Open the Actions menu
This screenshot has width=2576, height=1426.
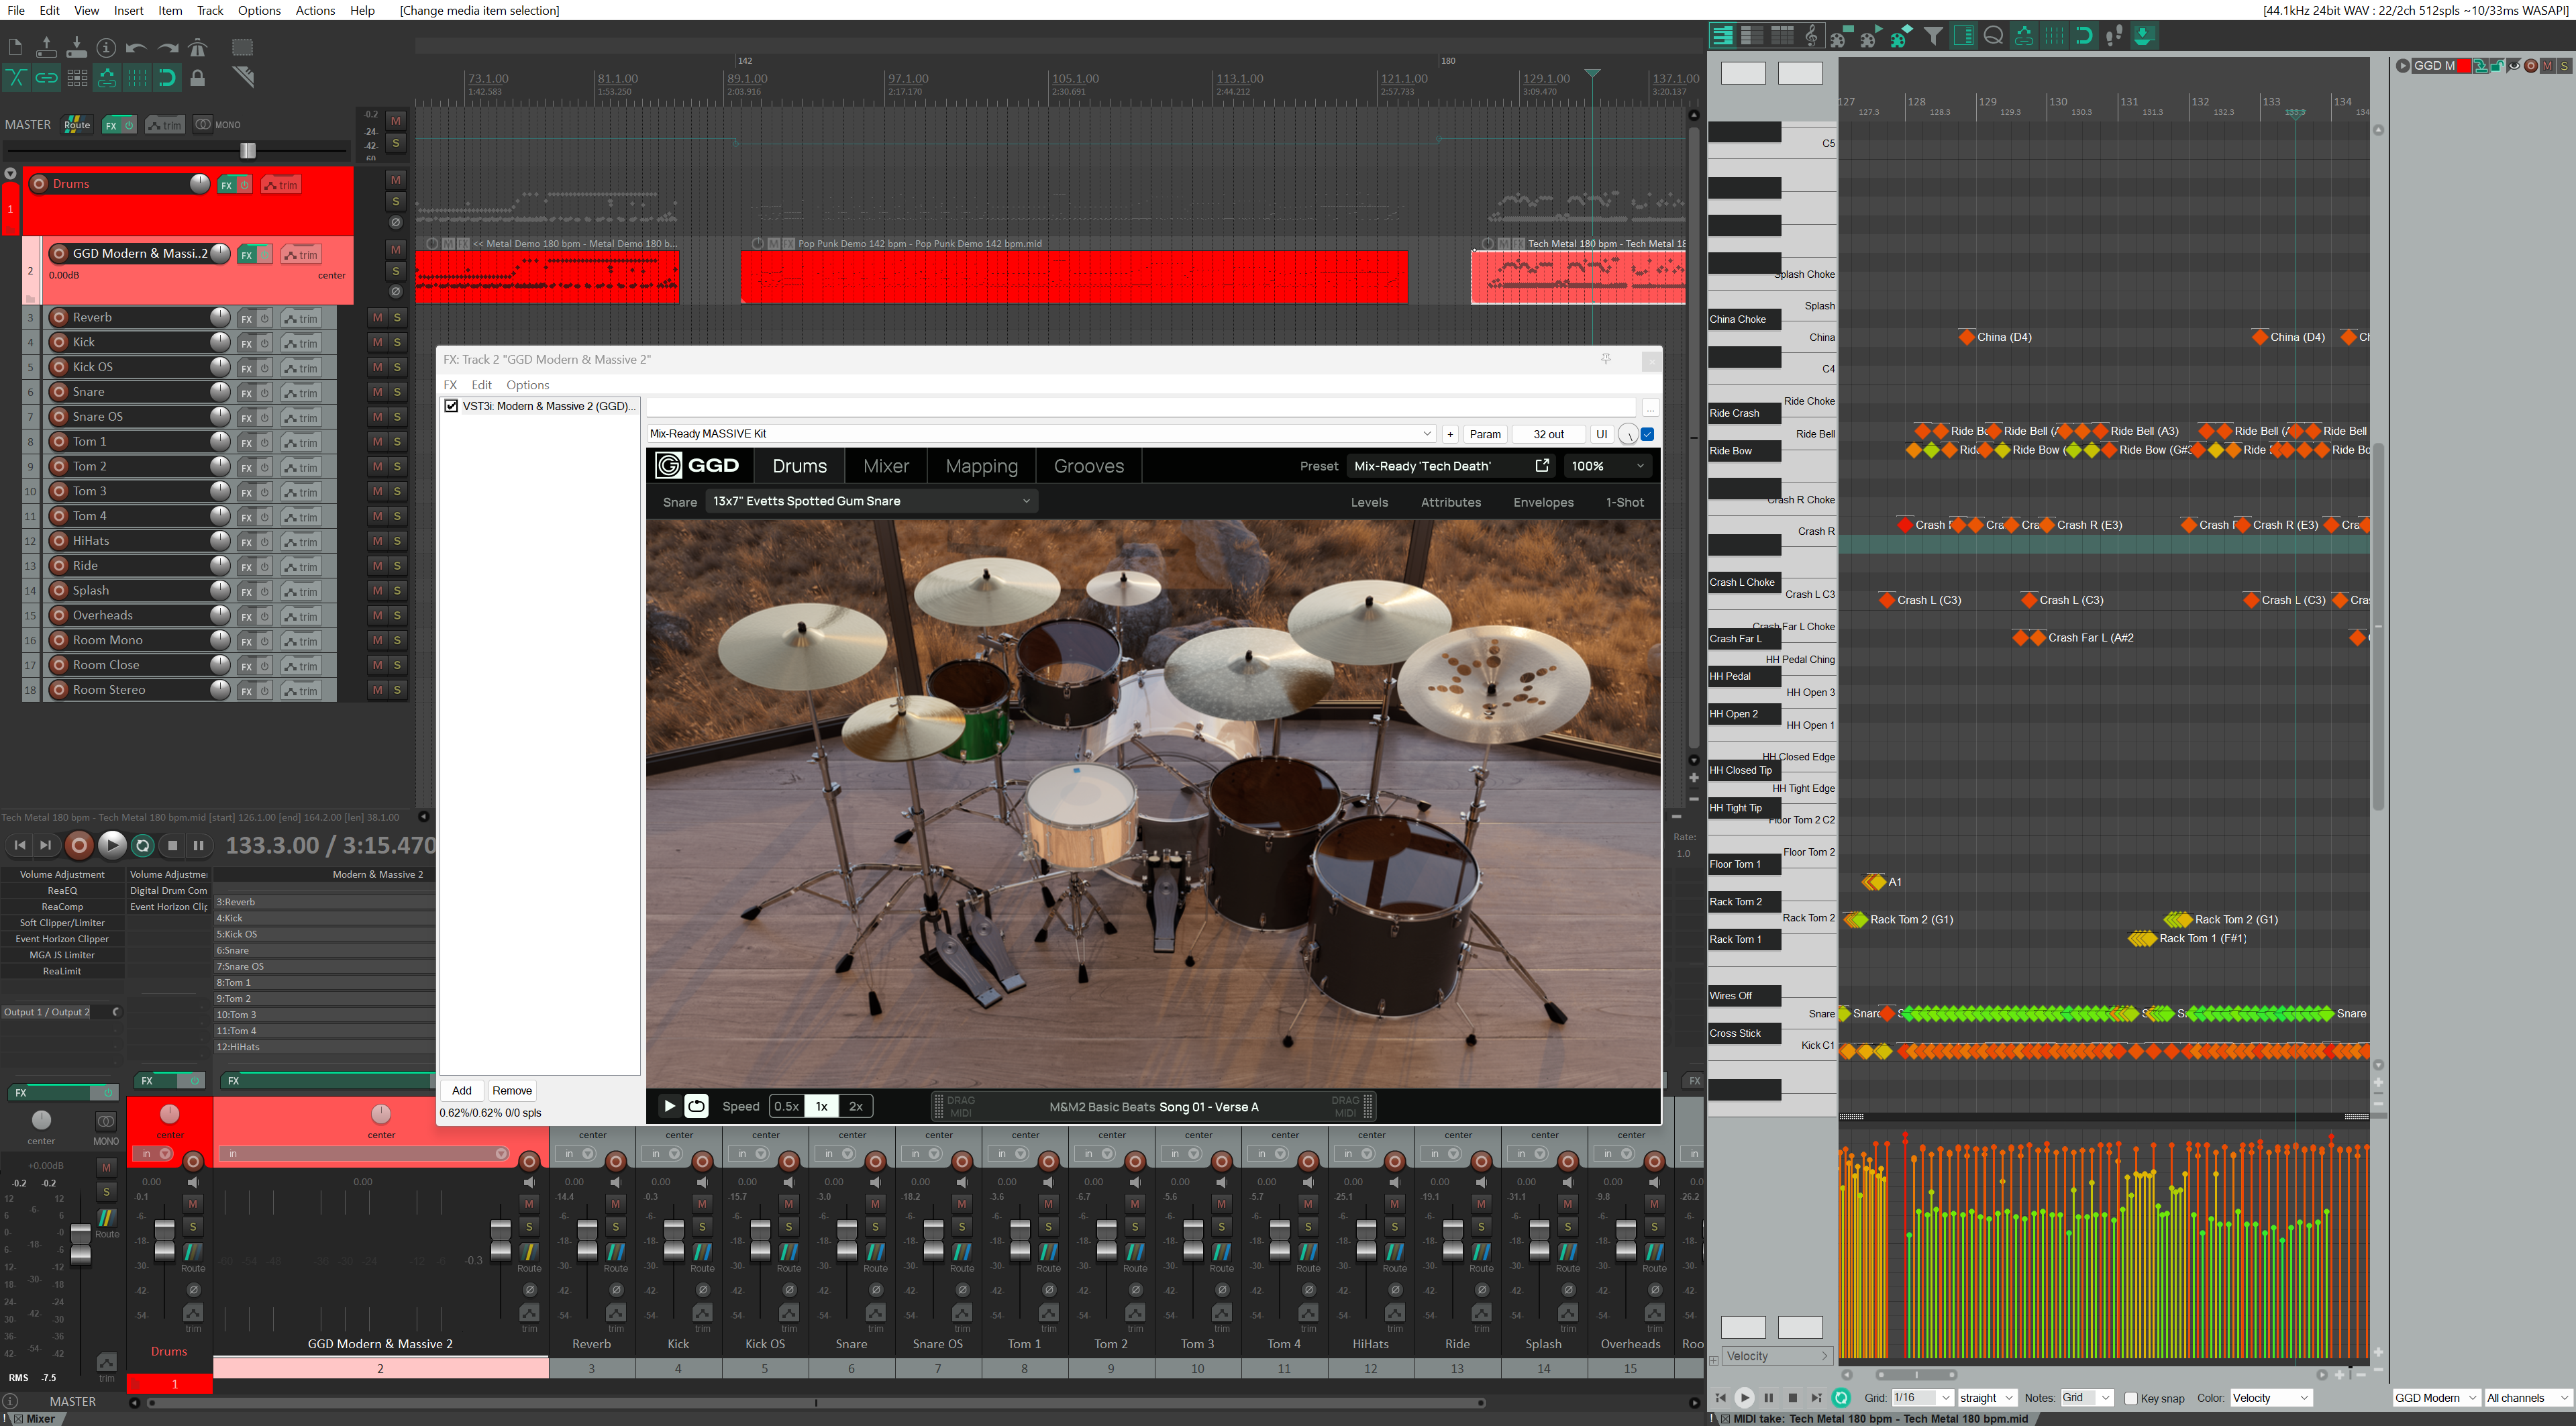point(315,10)
